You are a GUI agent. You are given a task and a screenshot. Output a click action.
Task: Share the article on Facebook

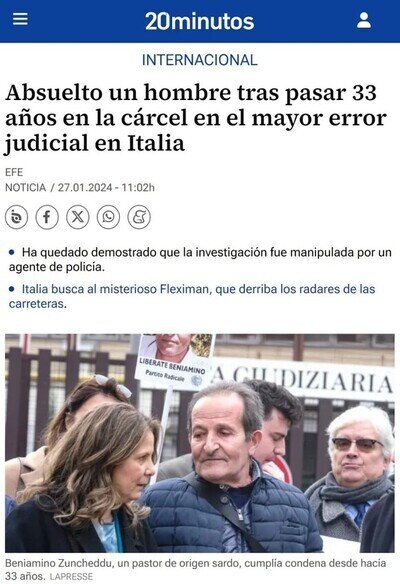coord(47,217)
